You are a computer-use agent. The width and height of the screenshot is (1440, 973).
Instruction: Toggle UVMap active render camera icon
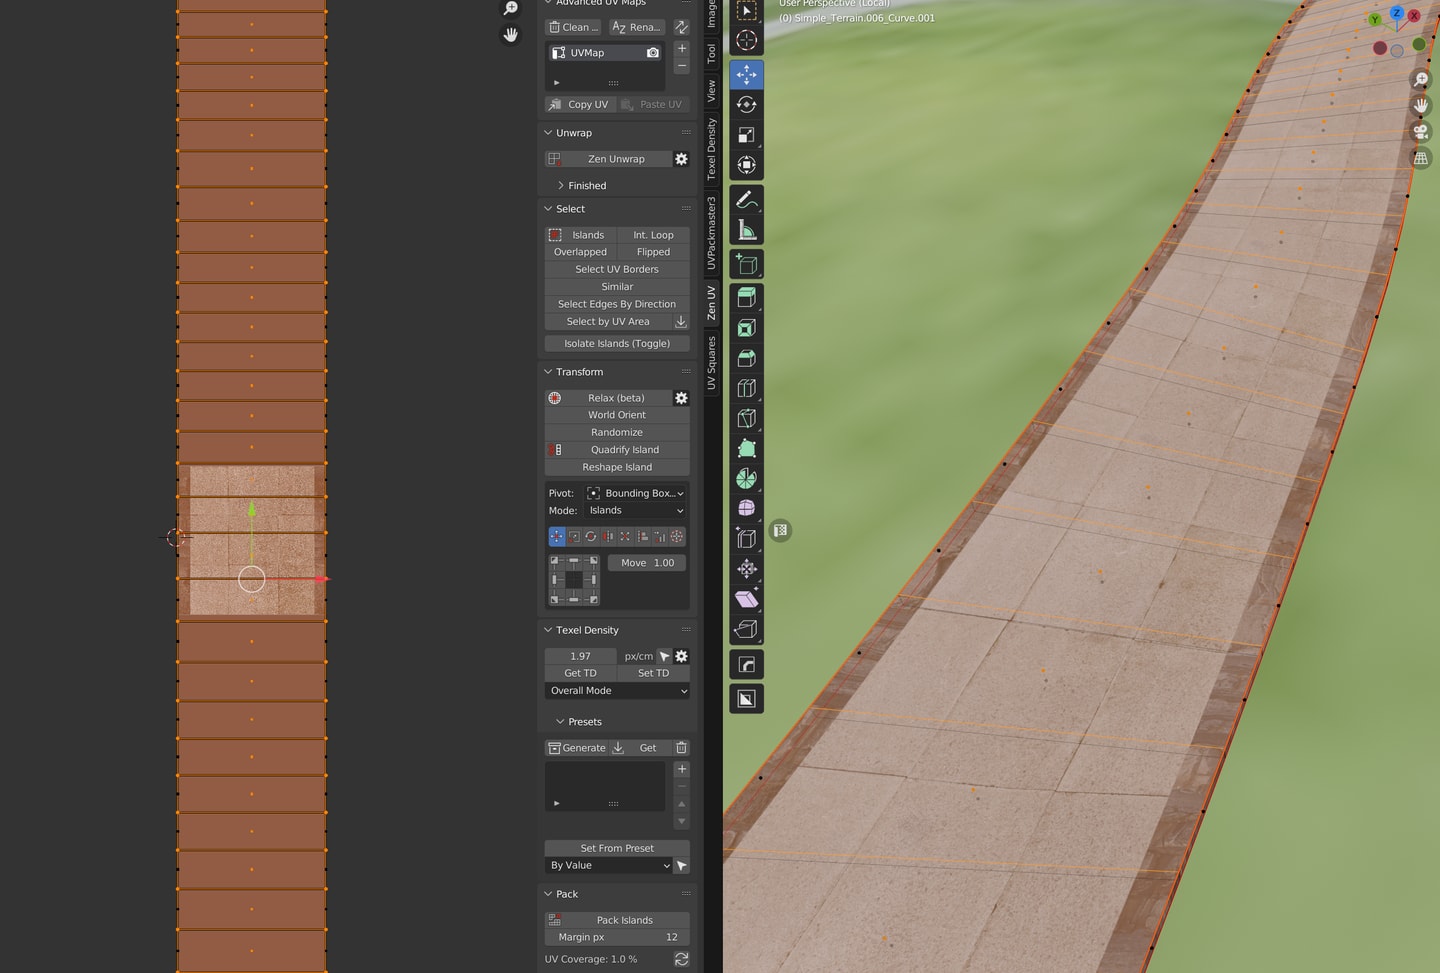(653, 53)
